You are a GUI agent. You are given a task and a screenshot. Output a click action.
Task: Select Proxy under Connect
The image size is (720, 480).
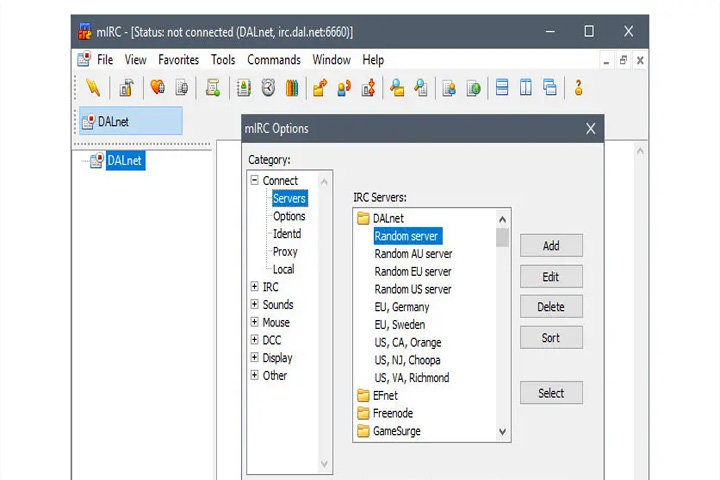[285, 251]
